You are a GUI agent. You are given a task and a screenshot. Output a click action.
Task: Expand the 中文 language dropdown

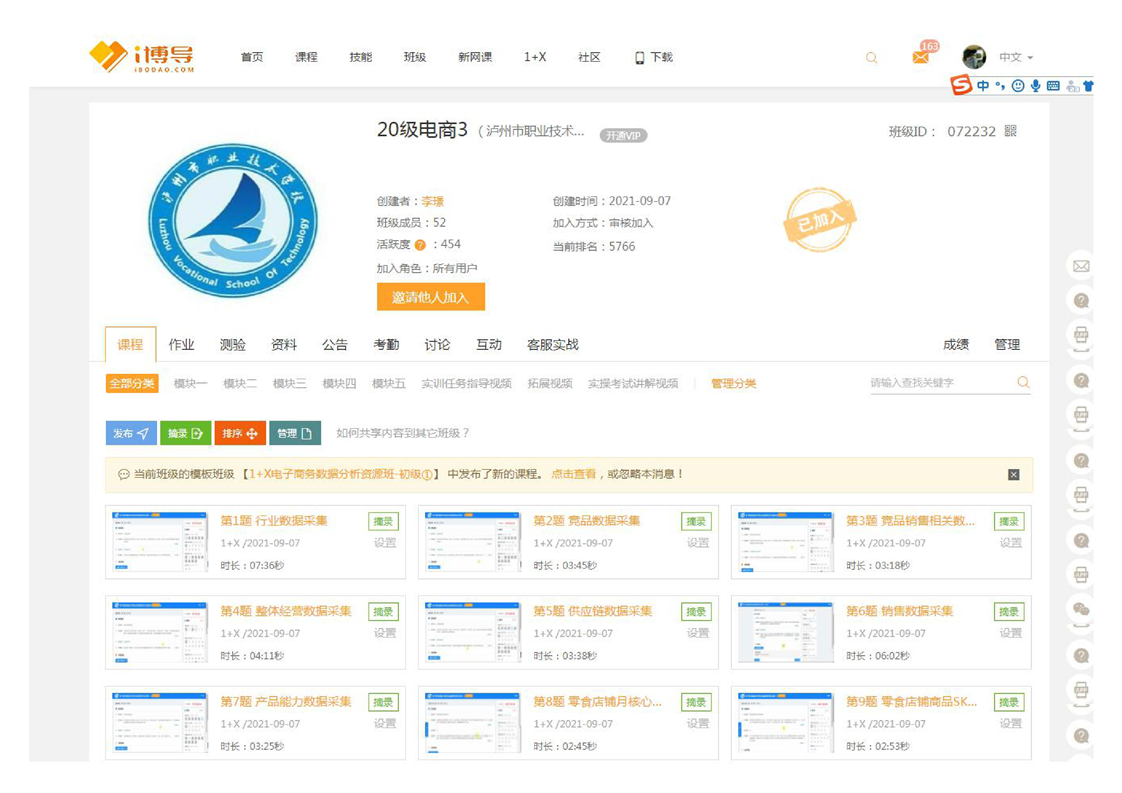pyautogui.click(x=1016, y=58)
